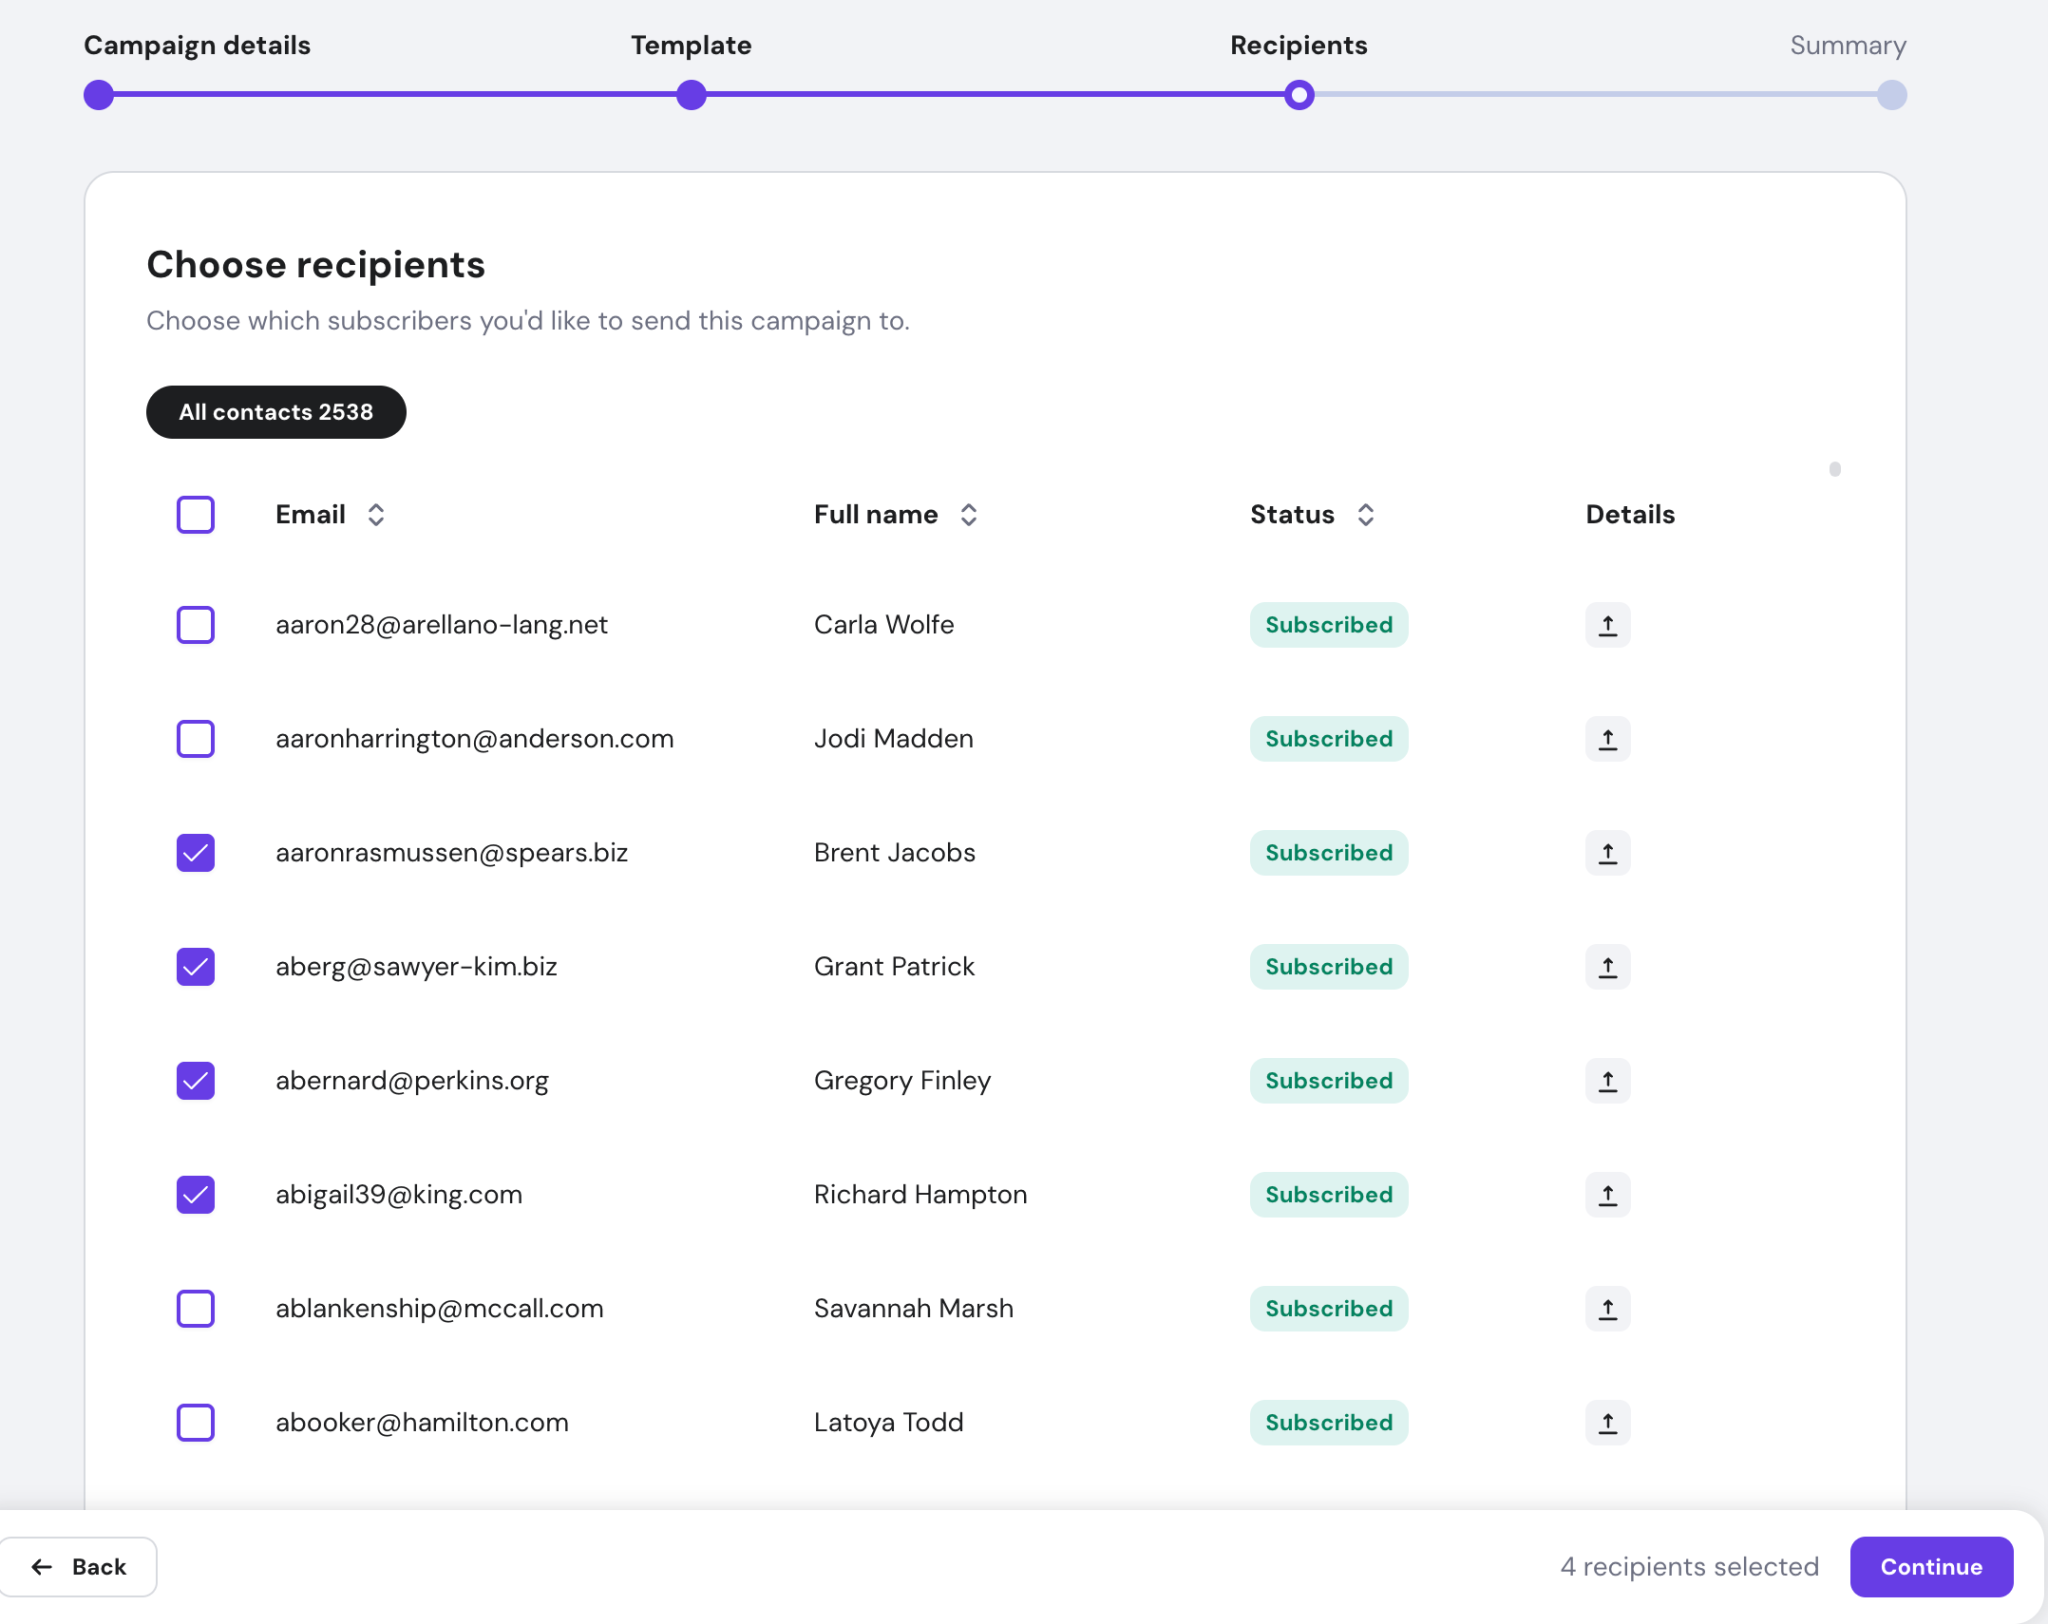This screenshot has height=1624, width=2048.
Task: Click the Subscribed badge for Latoya Todd
Action: click(1328, 1422)
